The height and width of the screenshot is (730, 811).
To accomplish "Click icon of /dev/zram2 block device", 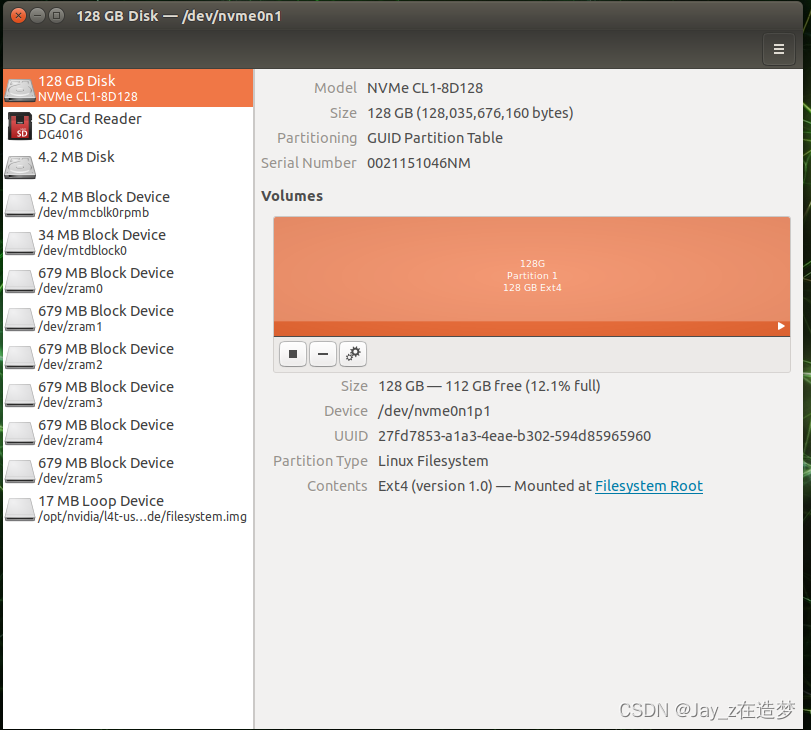I will (x=20, y=357).
